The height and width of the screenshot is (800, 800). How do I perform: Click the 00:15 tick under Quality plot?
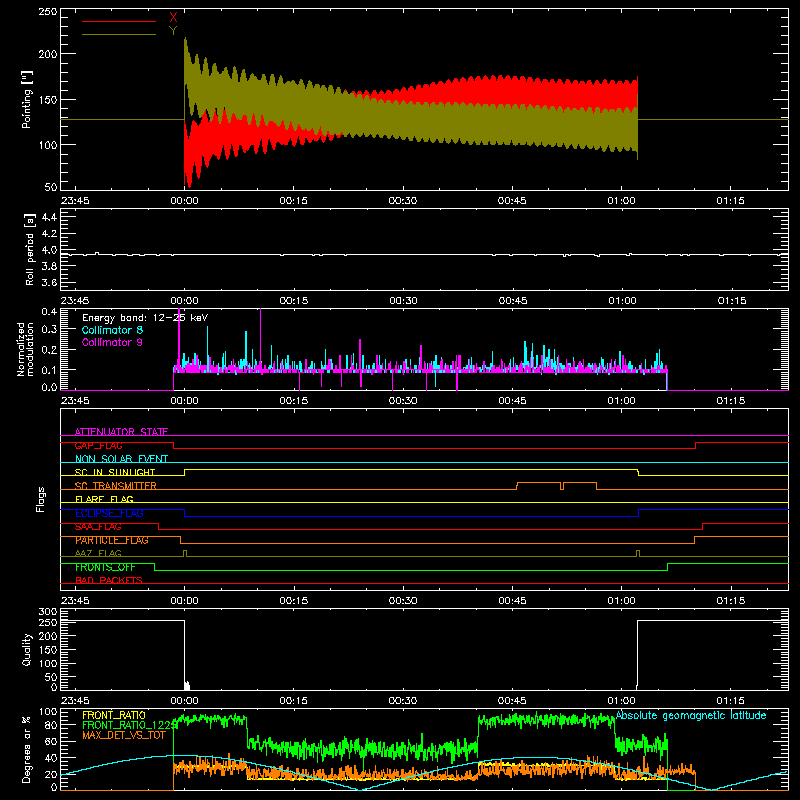point(293,701)
